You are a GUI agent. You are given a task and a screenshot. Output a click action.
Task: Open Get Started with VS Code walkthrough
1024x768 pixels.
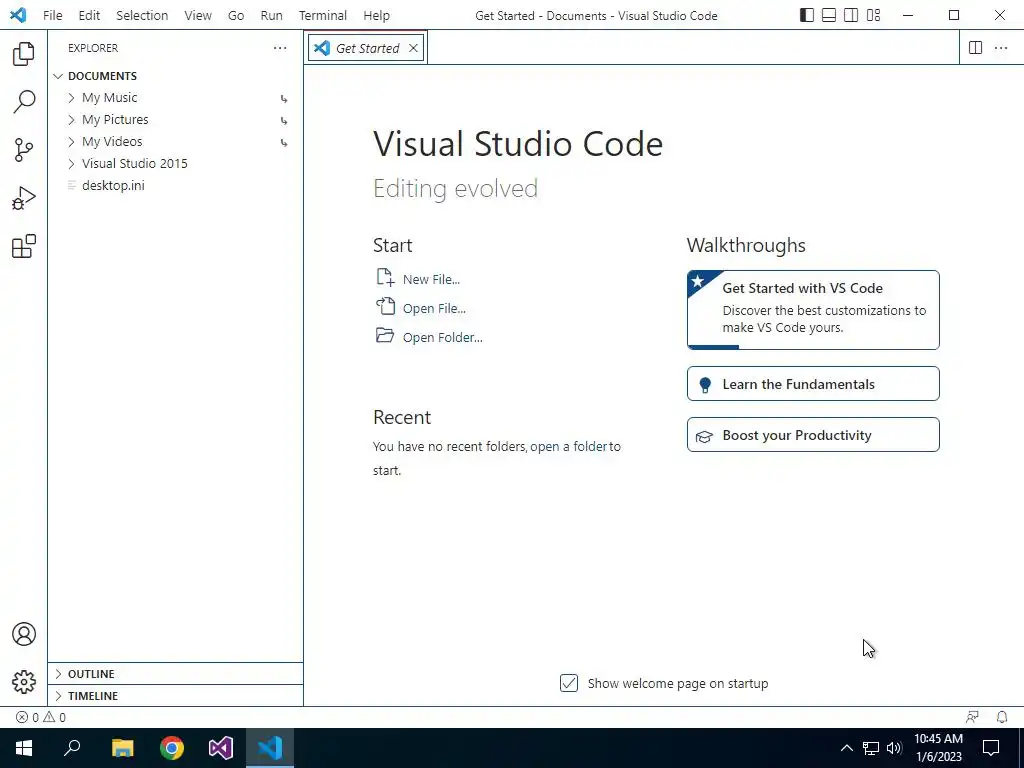813,310
